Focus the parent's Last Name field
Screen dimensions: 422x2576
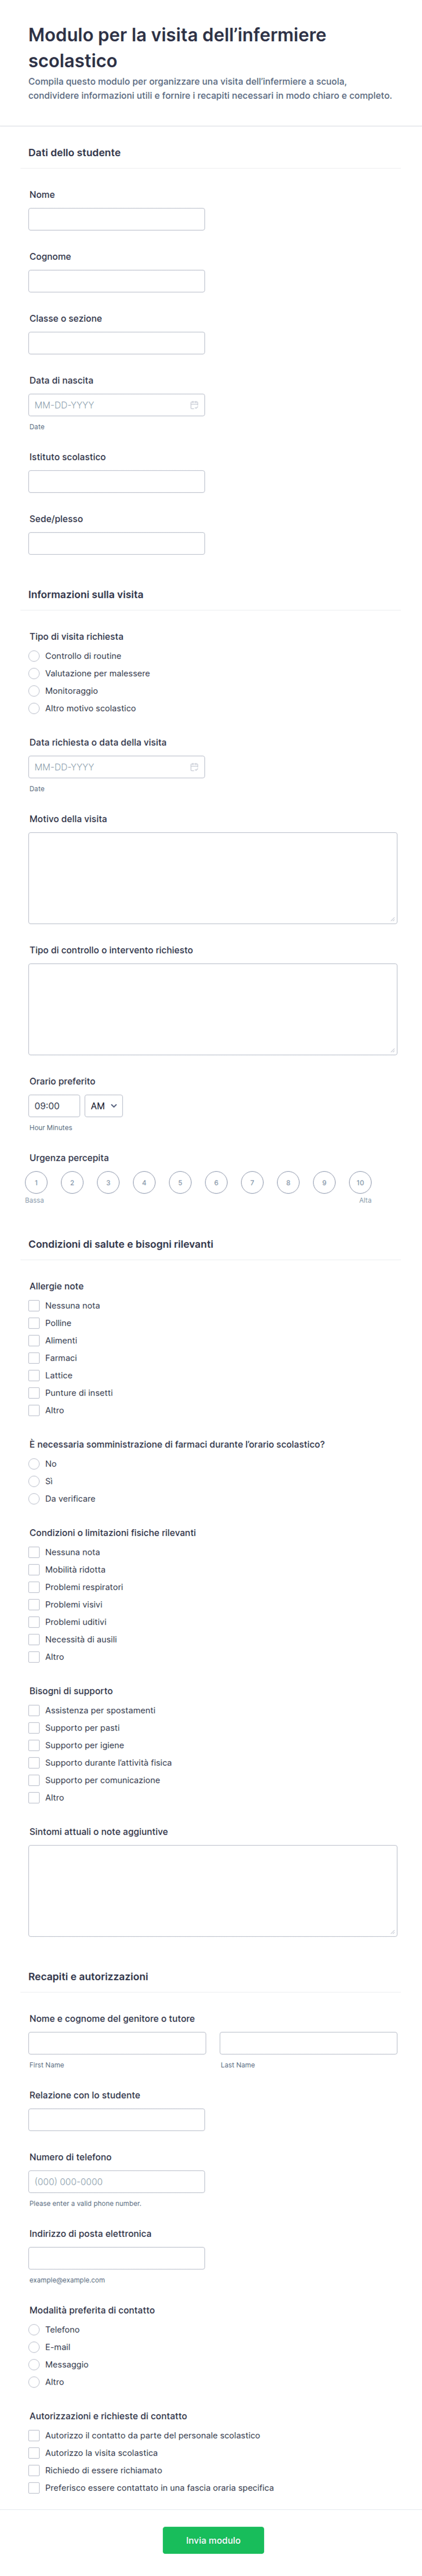point(308,2043)
